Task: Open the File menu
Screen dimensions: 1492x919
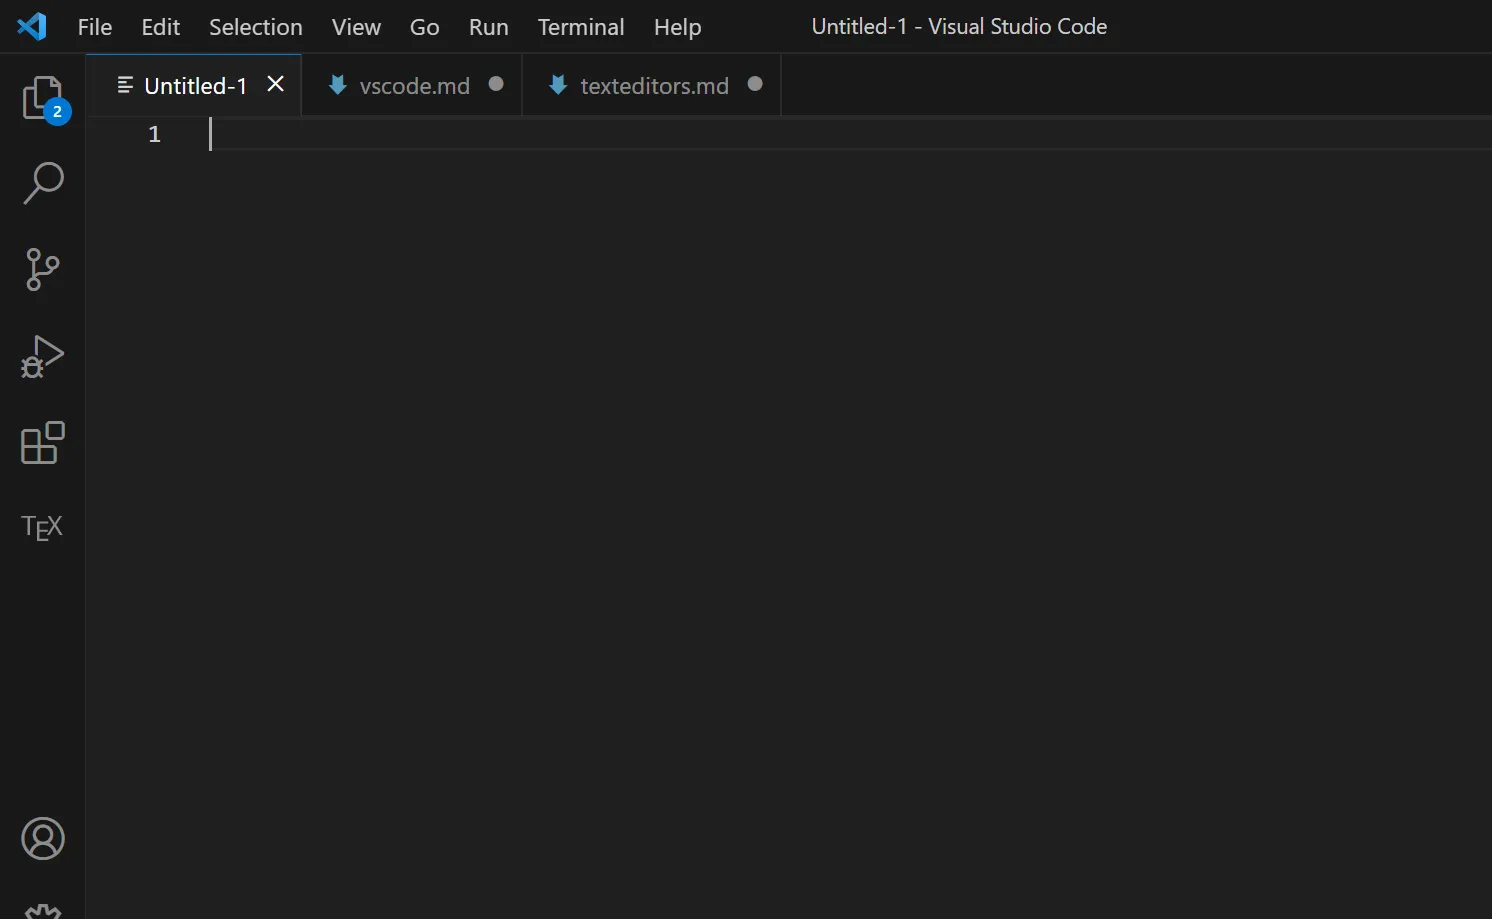Action: (x=95, y=27)
